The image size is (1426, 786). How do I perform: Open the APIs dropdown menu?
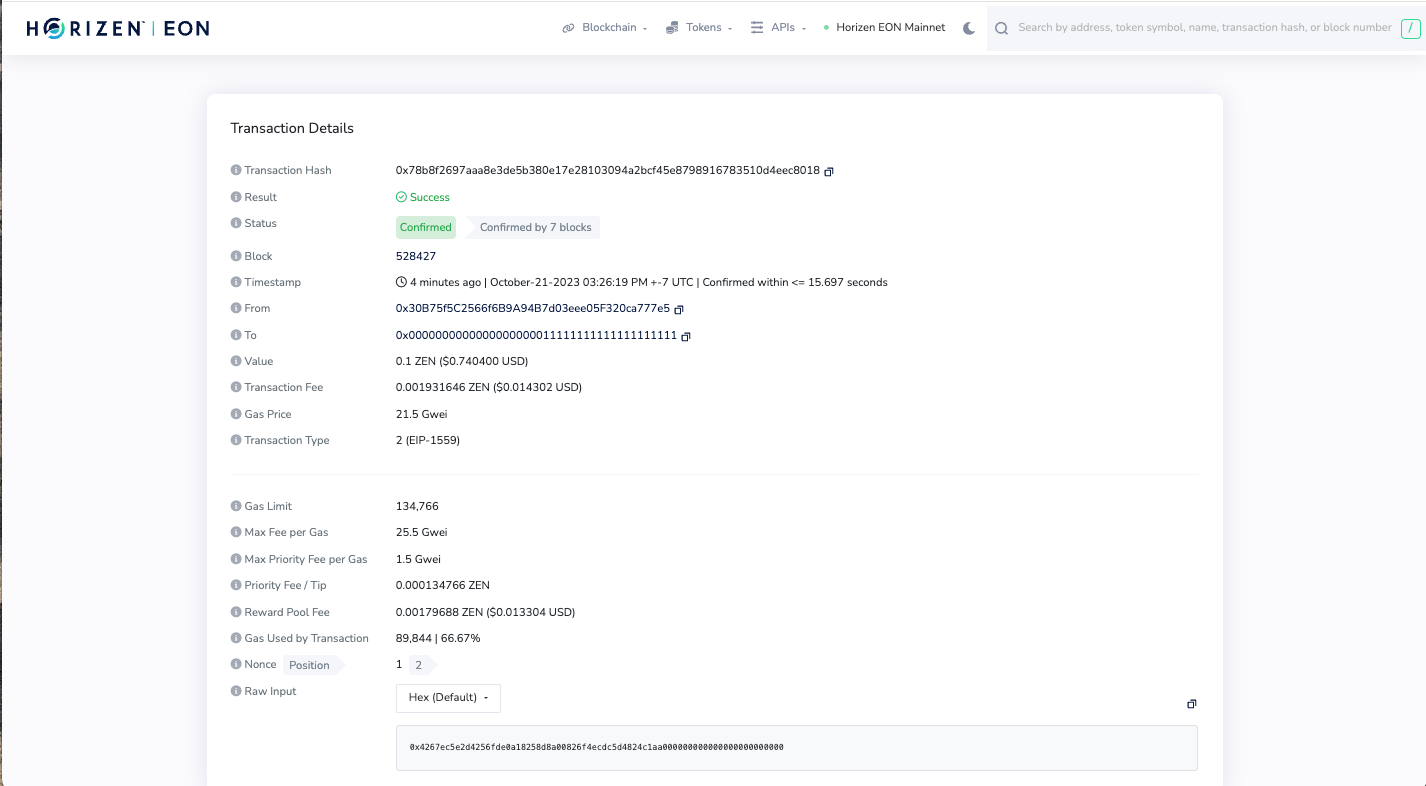[779, 28]
